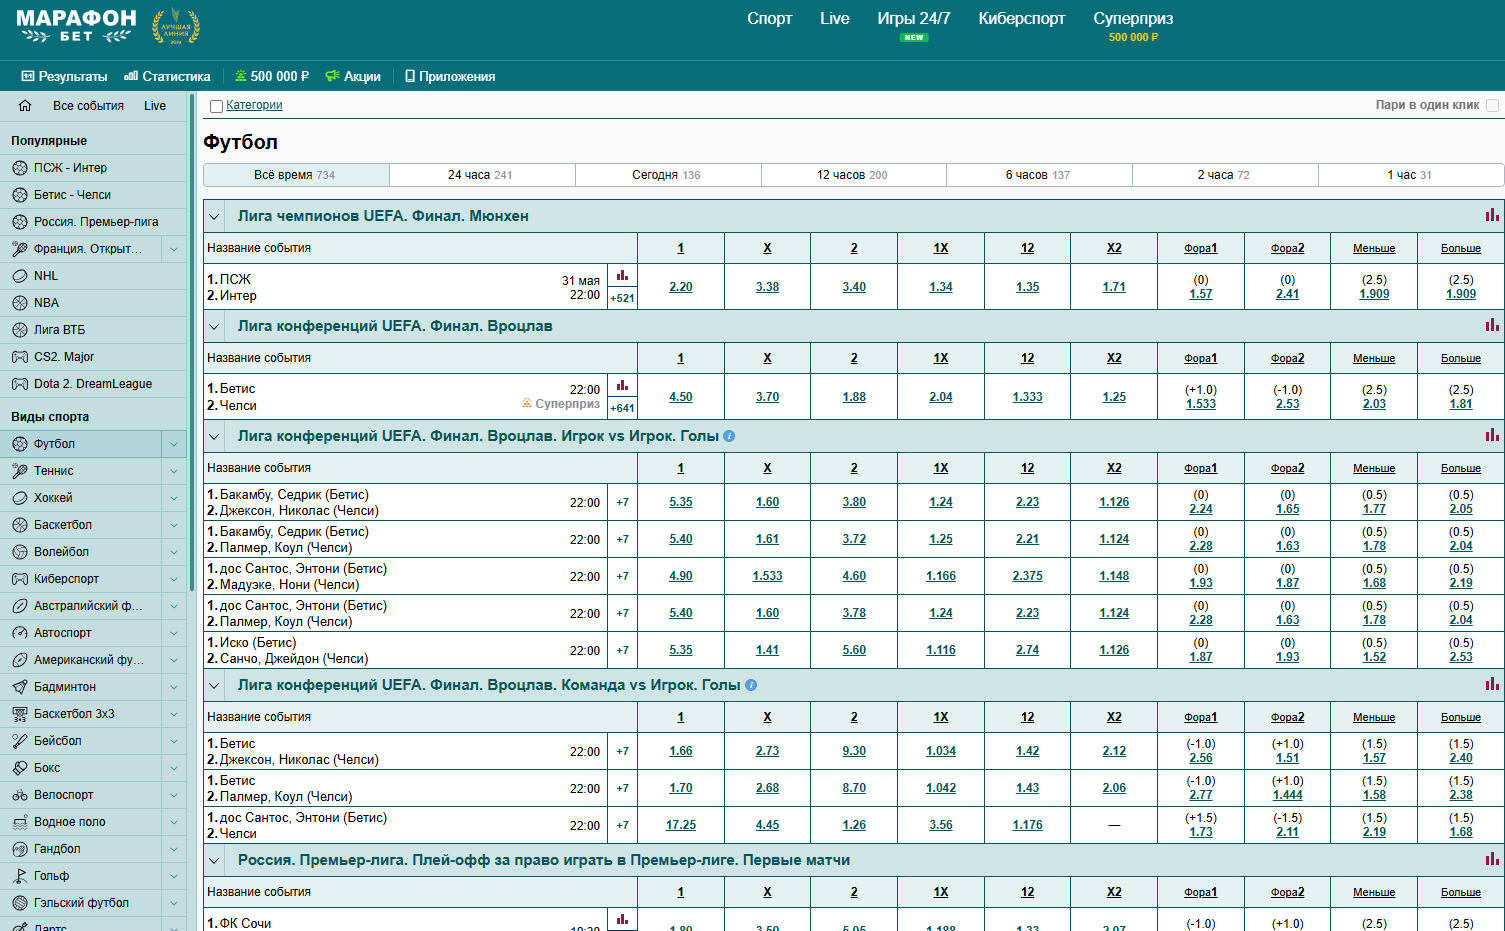Tick the Категории checkbox
This screenshot has width=1505, height=931.
[216, 106]
